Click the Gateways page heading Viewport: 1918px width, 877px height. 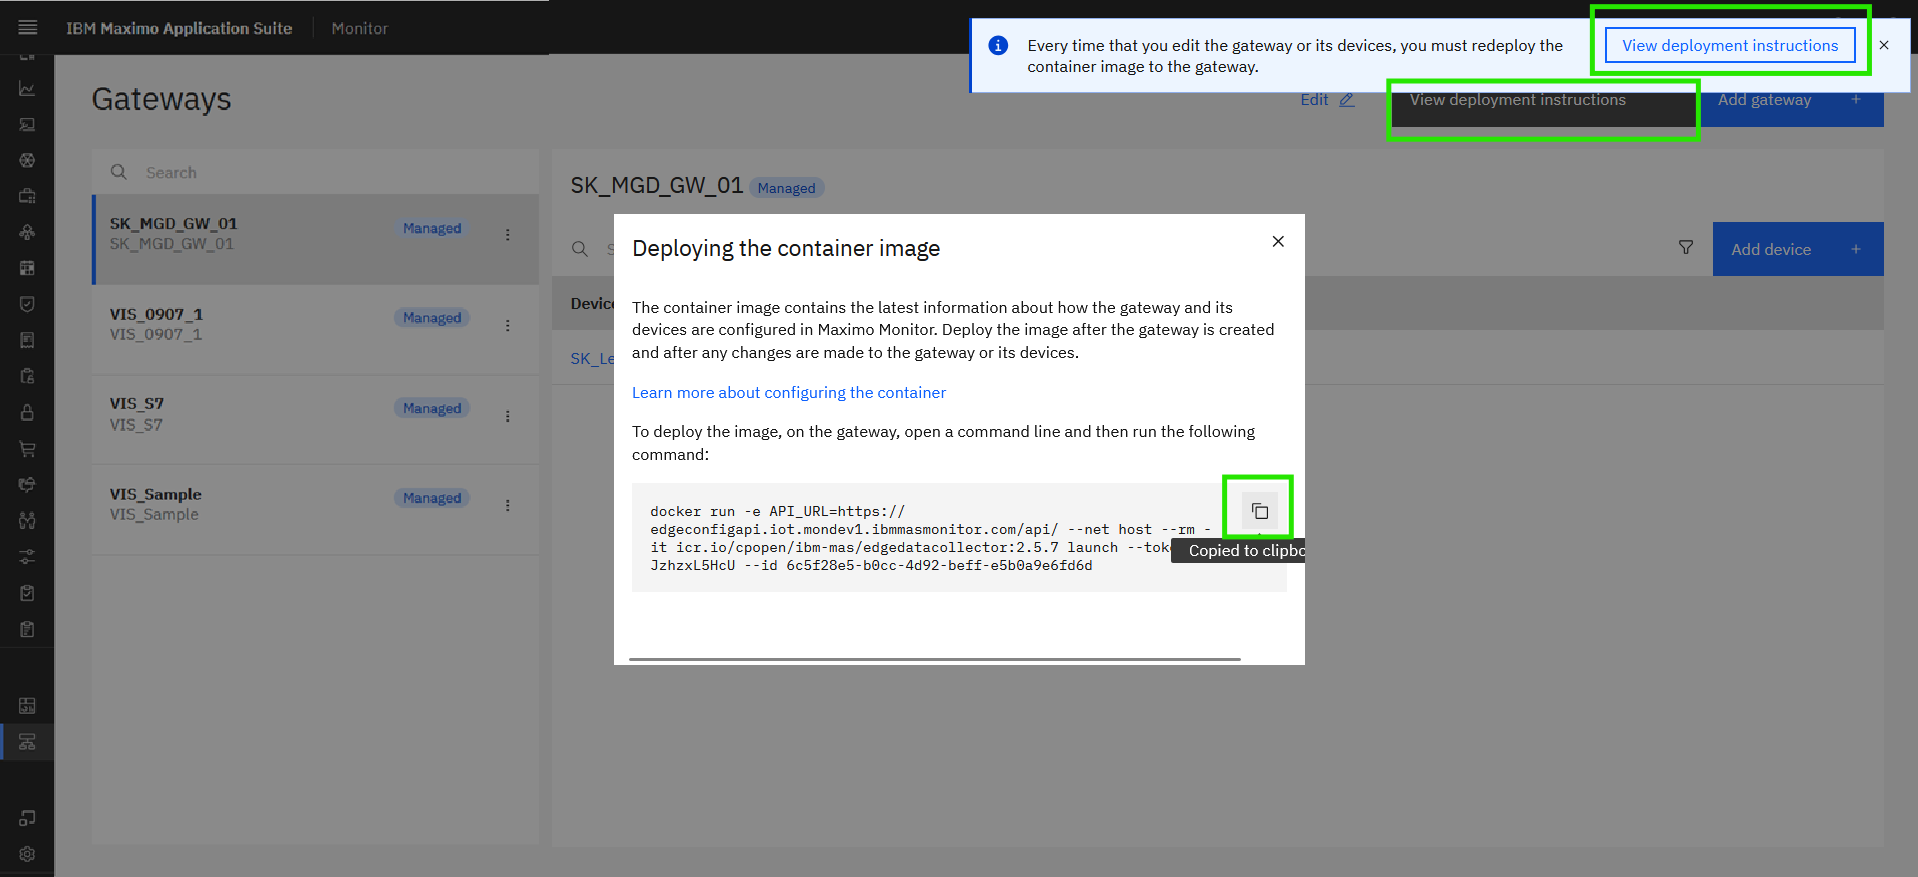coord(161,99)
